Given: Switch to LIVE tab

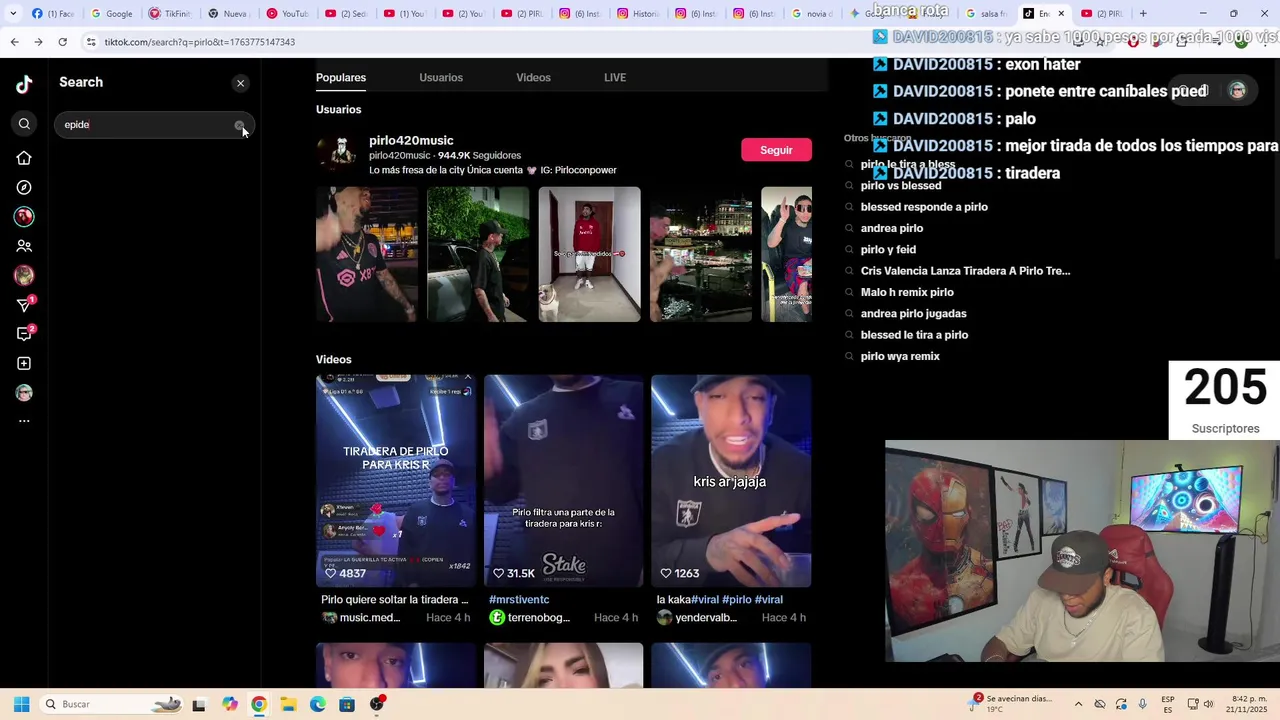Looking at the screenshot, I should click(615, 78).
